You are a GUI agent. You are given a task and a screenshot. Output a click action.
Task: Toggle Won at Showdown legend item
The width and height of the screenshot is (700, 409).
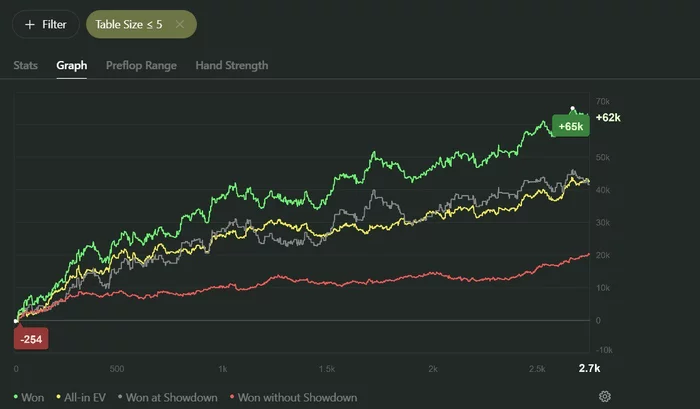point(170,397)
